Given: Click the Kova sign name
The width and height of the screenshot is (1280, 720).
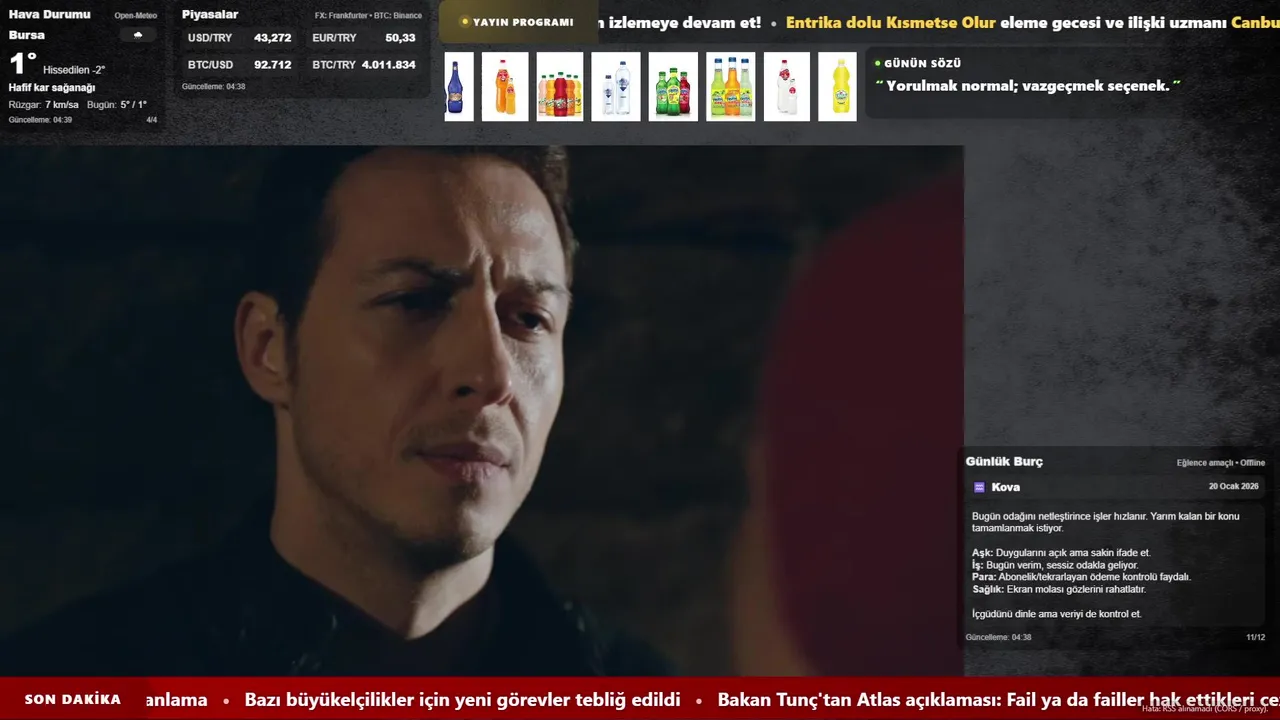Looking at the screenshot, I should pyautogui.click(x=1006, y=487).
